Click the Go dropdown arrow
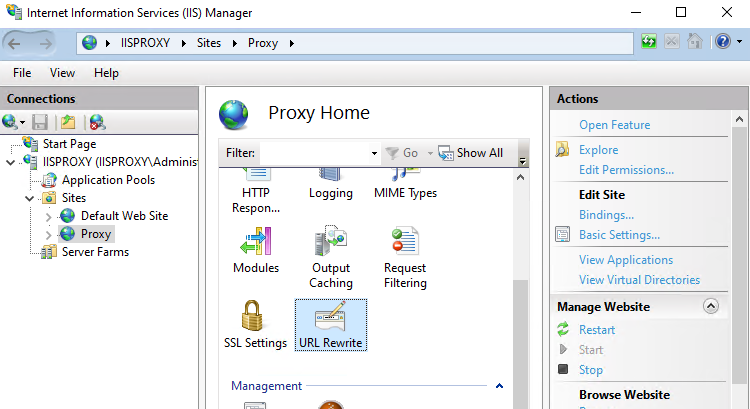 [x=430, y=153]
